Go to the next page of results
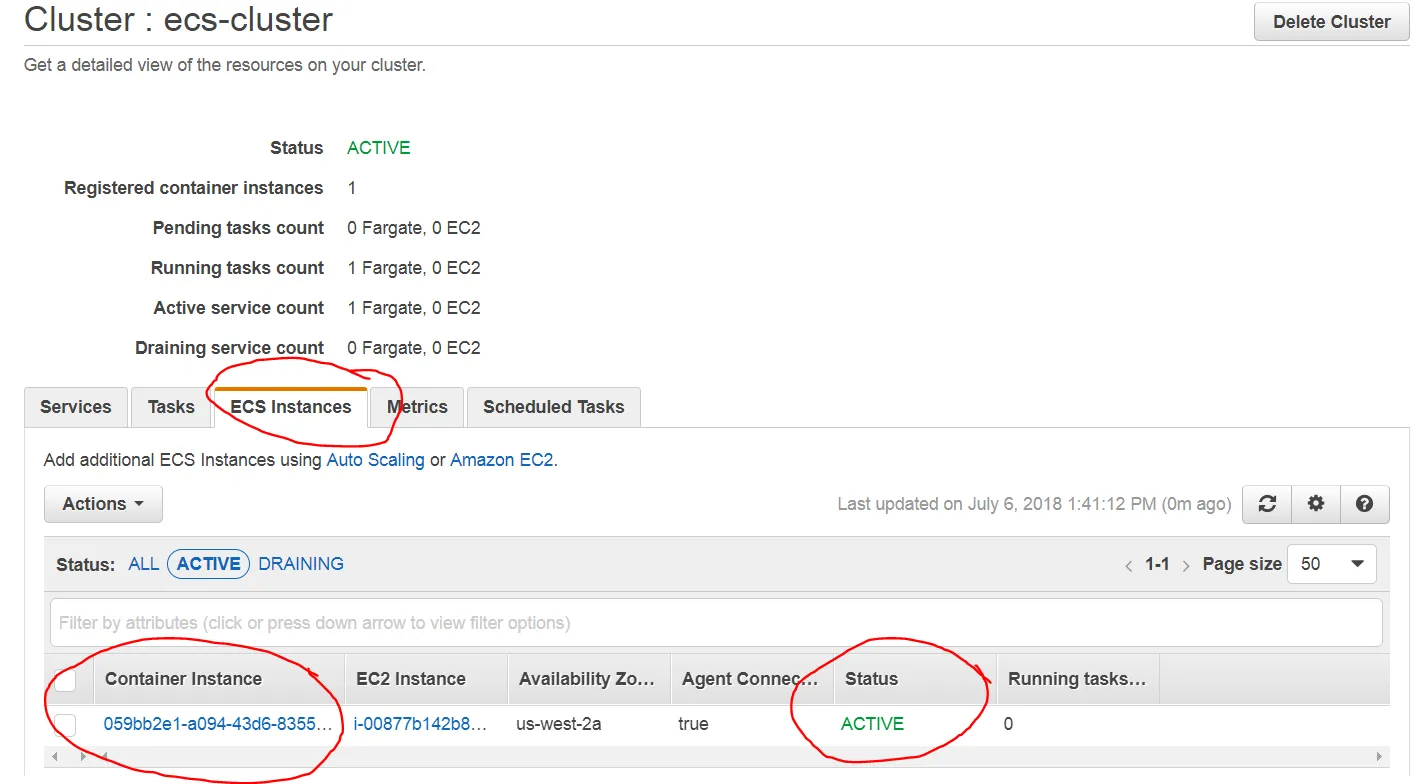 (x=1186, y=566)
